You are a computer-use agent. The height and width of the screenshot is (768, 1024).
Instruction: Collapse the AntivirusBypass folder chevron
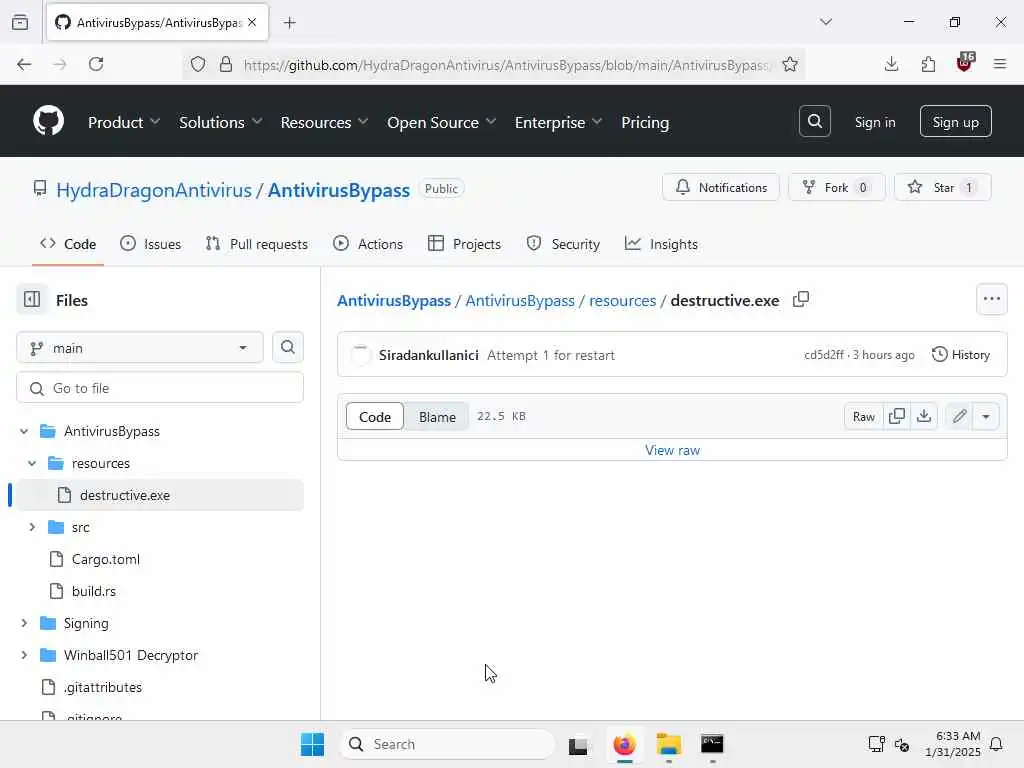click(24, 431)
